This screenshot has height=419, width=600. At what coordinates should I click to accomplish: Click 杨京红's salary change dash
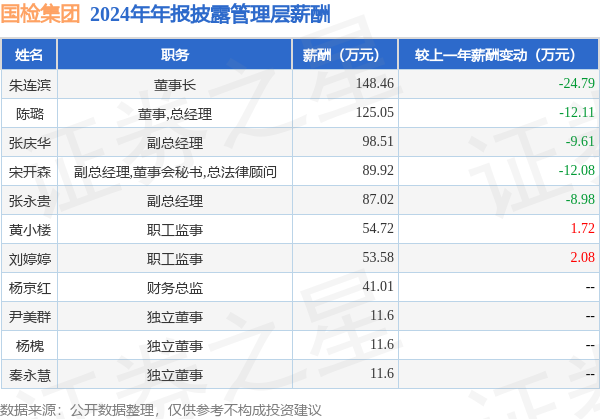coord(590,287)
